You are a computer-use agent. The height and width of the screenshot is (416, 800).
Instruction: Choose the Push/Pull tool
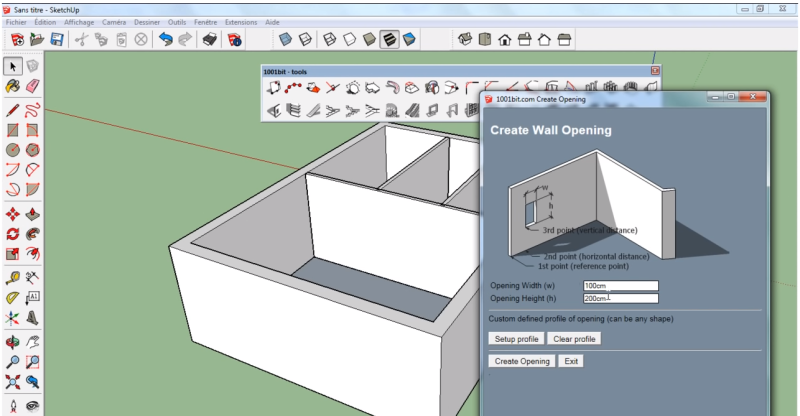[33, 214]
